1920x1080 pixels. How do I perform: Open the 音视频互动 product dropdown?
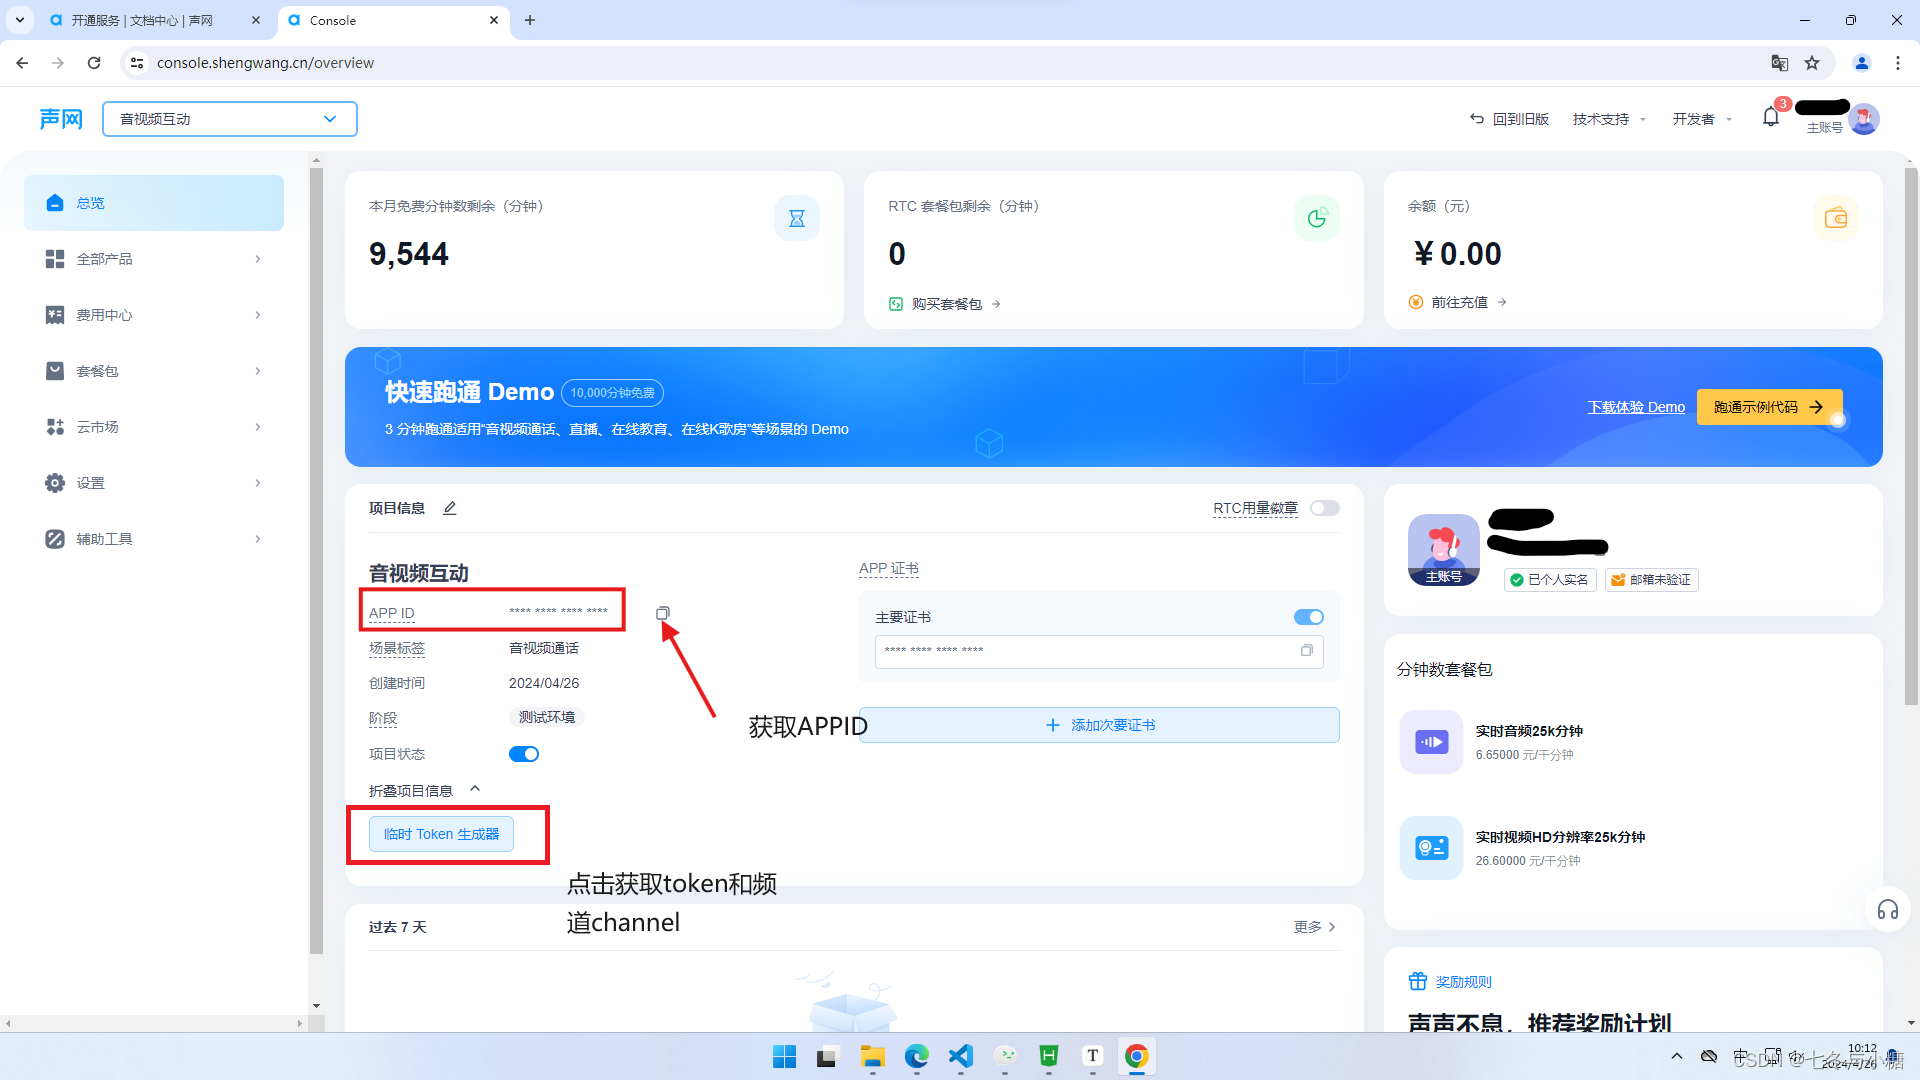click(x=230, y=119)
